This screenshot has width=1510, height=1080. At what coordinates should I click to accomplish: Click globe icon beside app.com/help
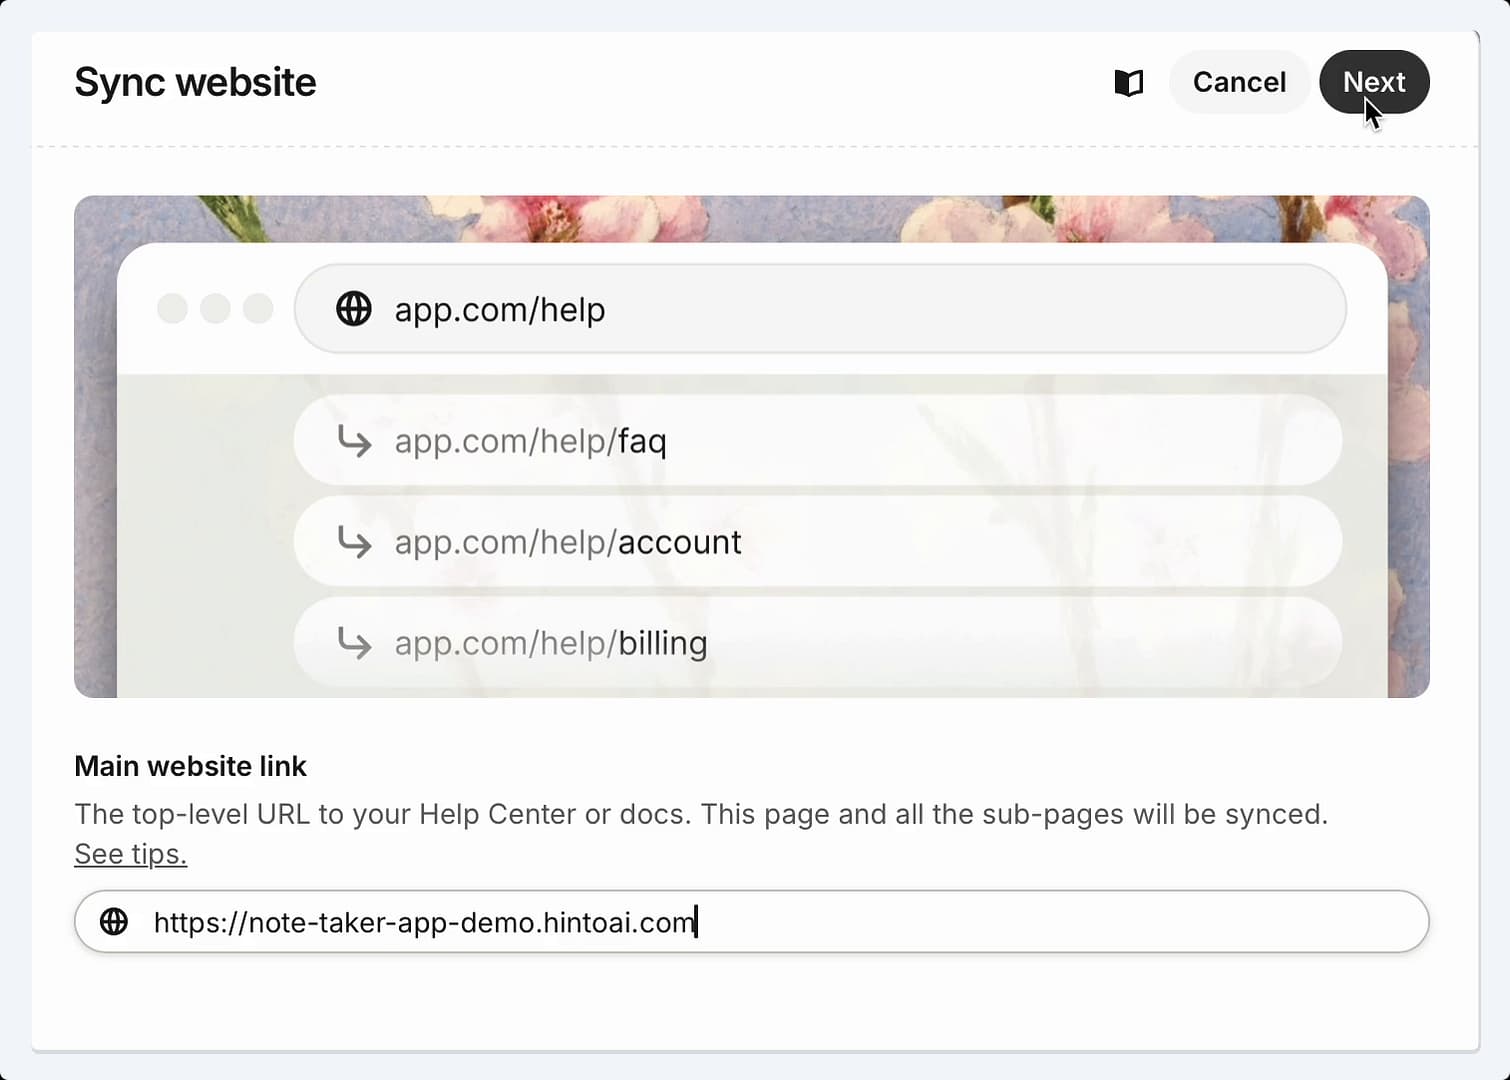pos(353,309)
